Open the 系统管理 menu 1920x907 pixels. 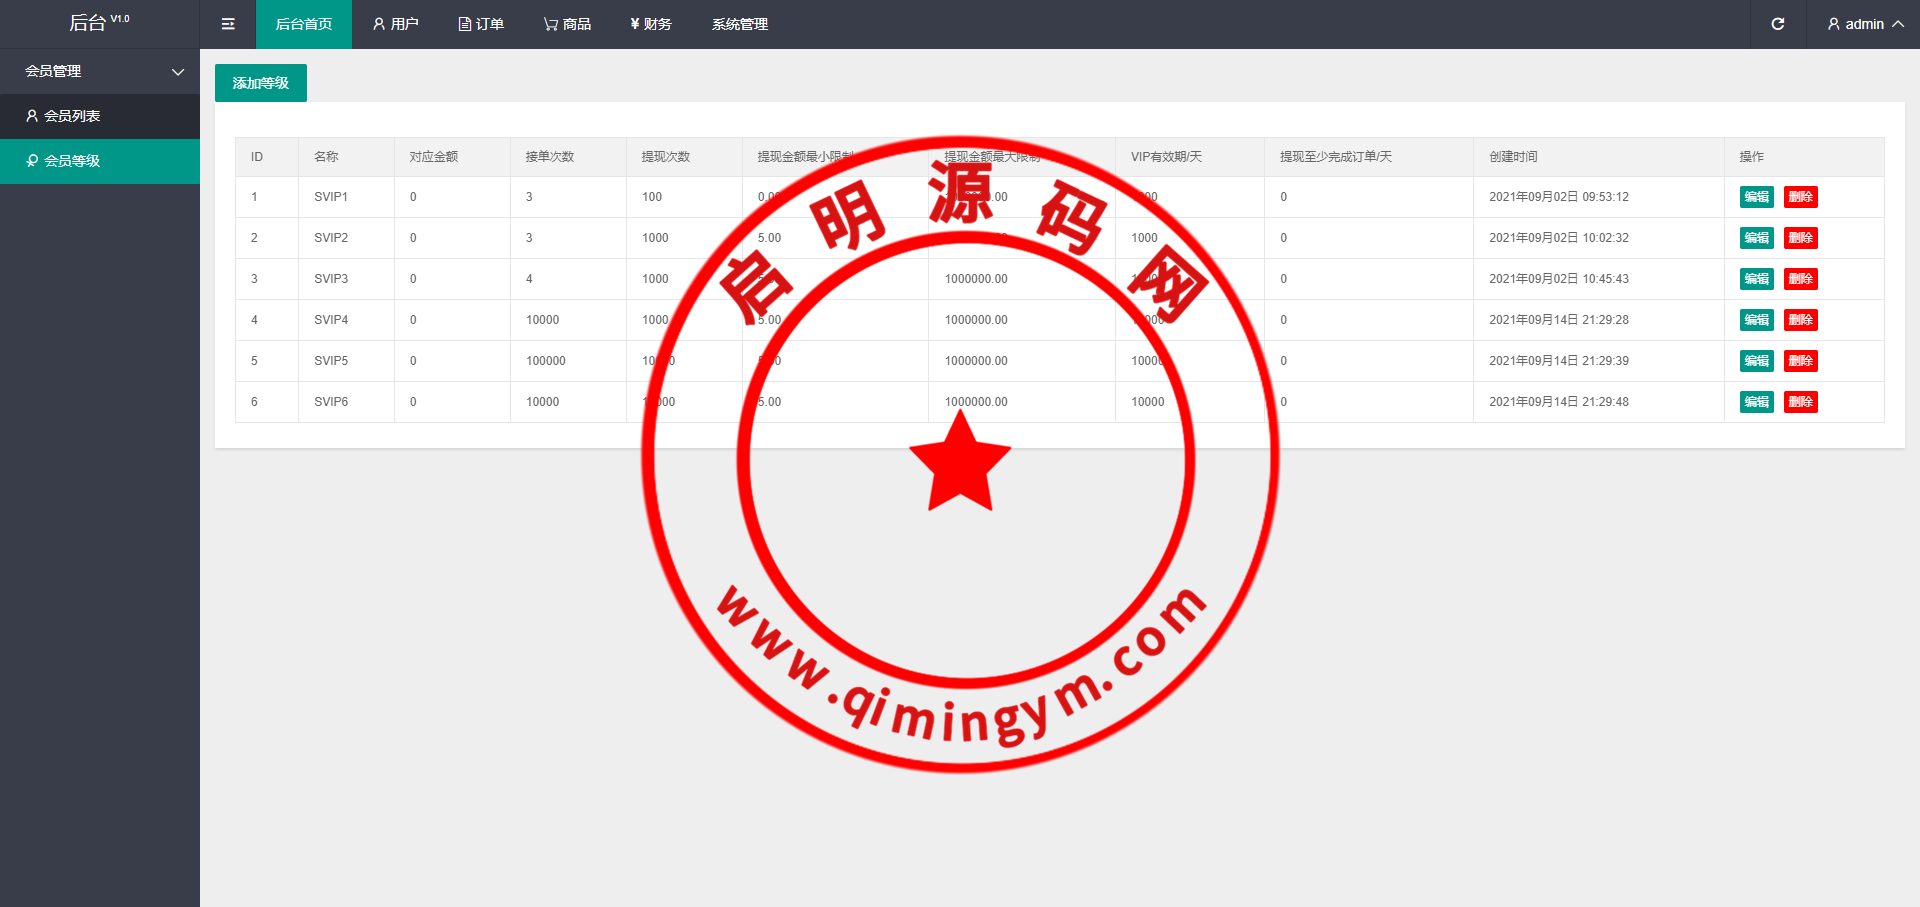tap(739, 24)
